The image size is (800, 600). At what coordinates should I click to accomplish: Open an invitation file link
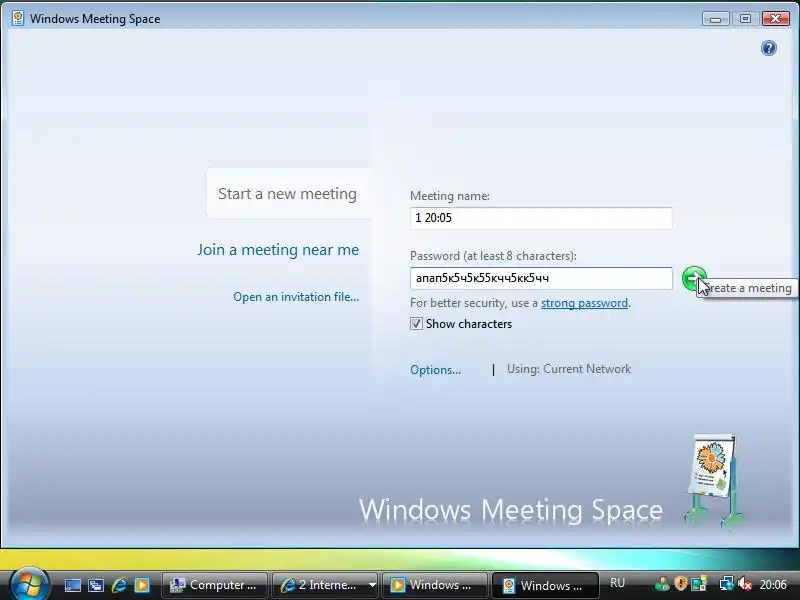coord(296,297)
